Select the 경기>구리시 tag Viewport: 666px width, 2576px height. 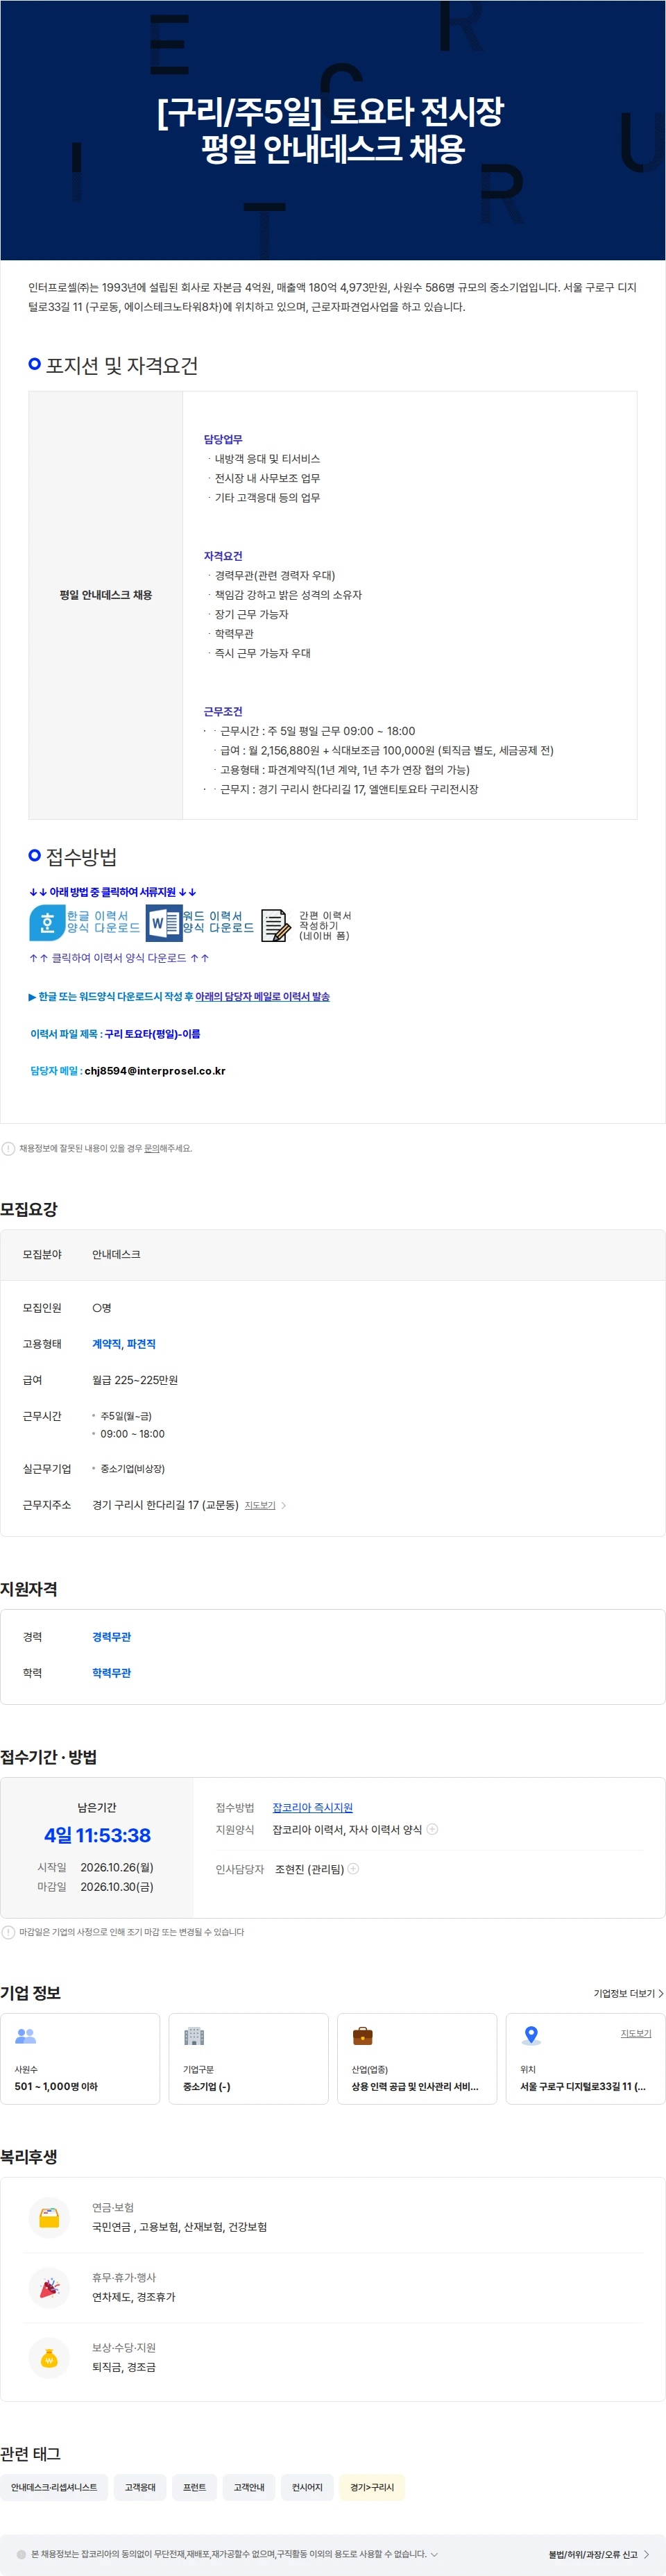[372, 2487]
